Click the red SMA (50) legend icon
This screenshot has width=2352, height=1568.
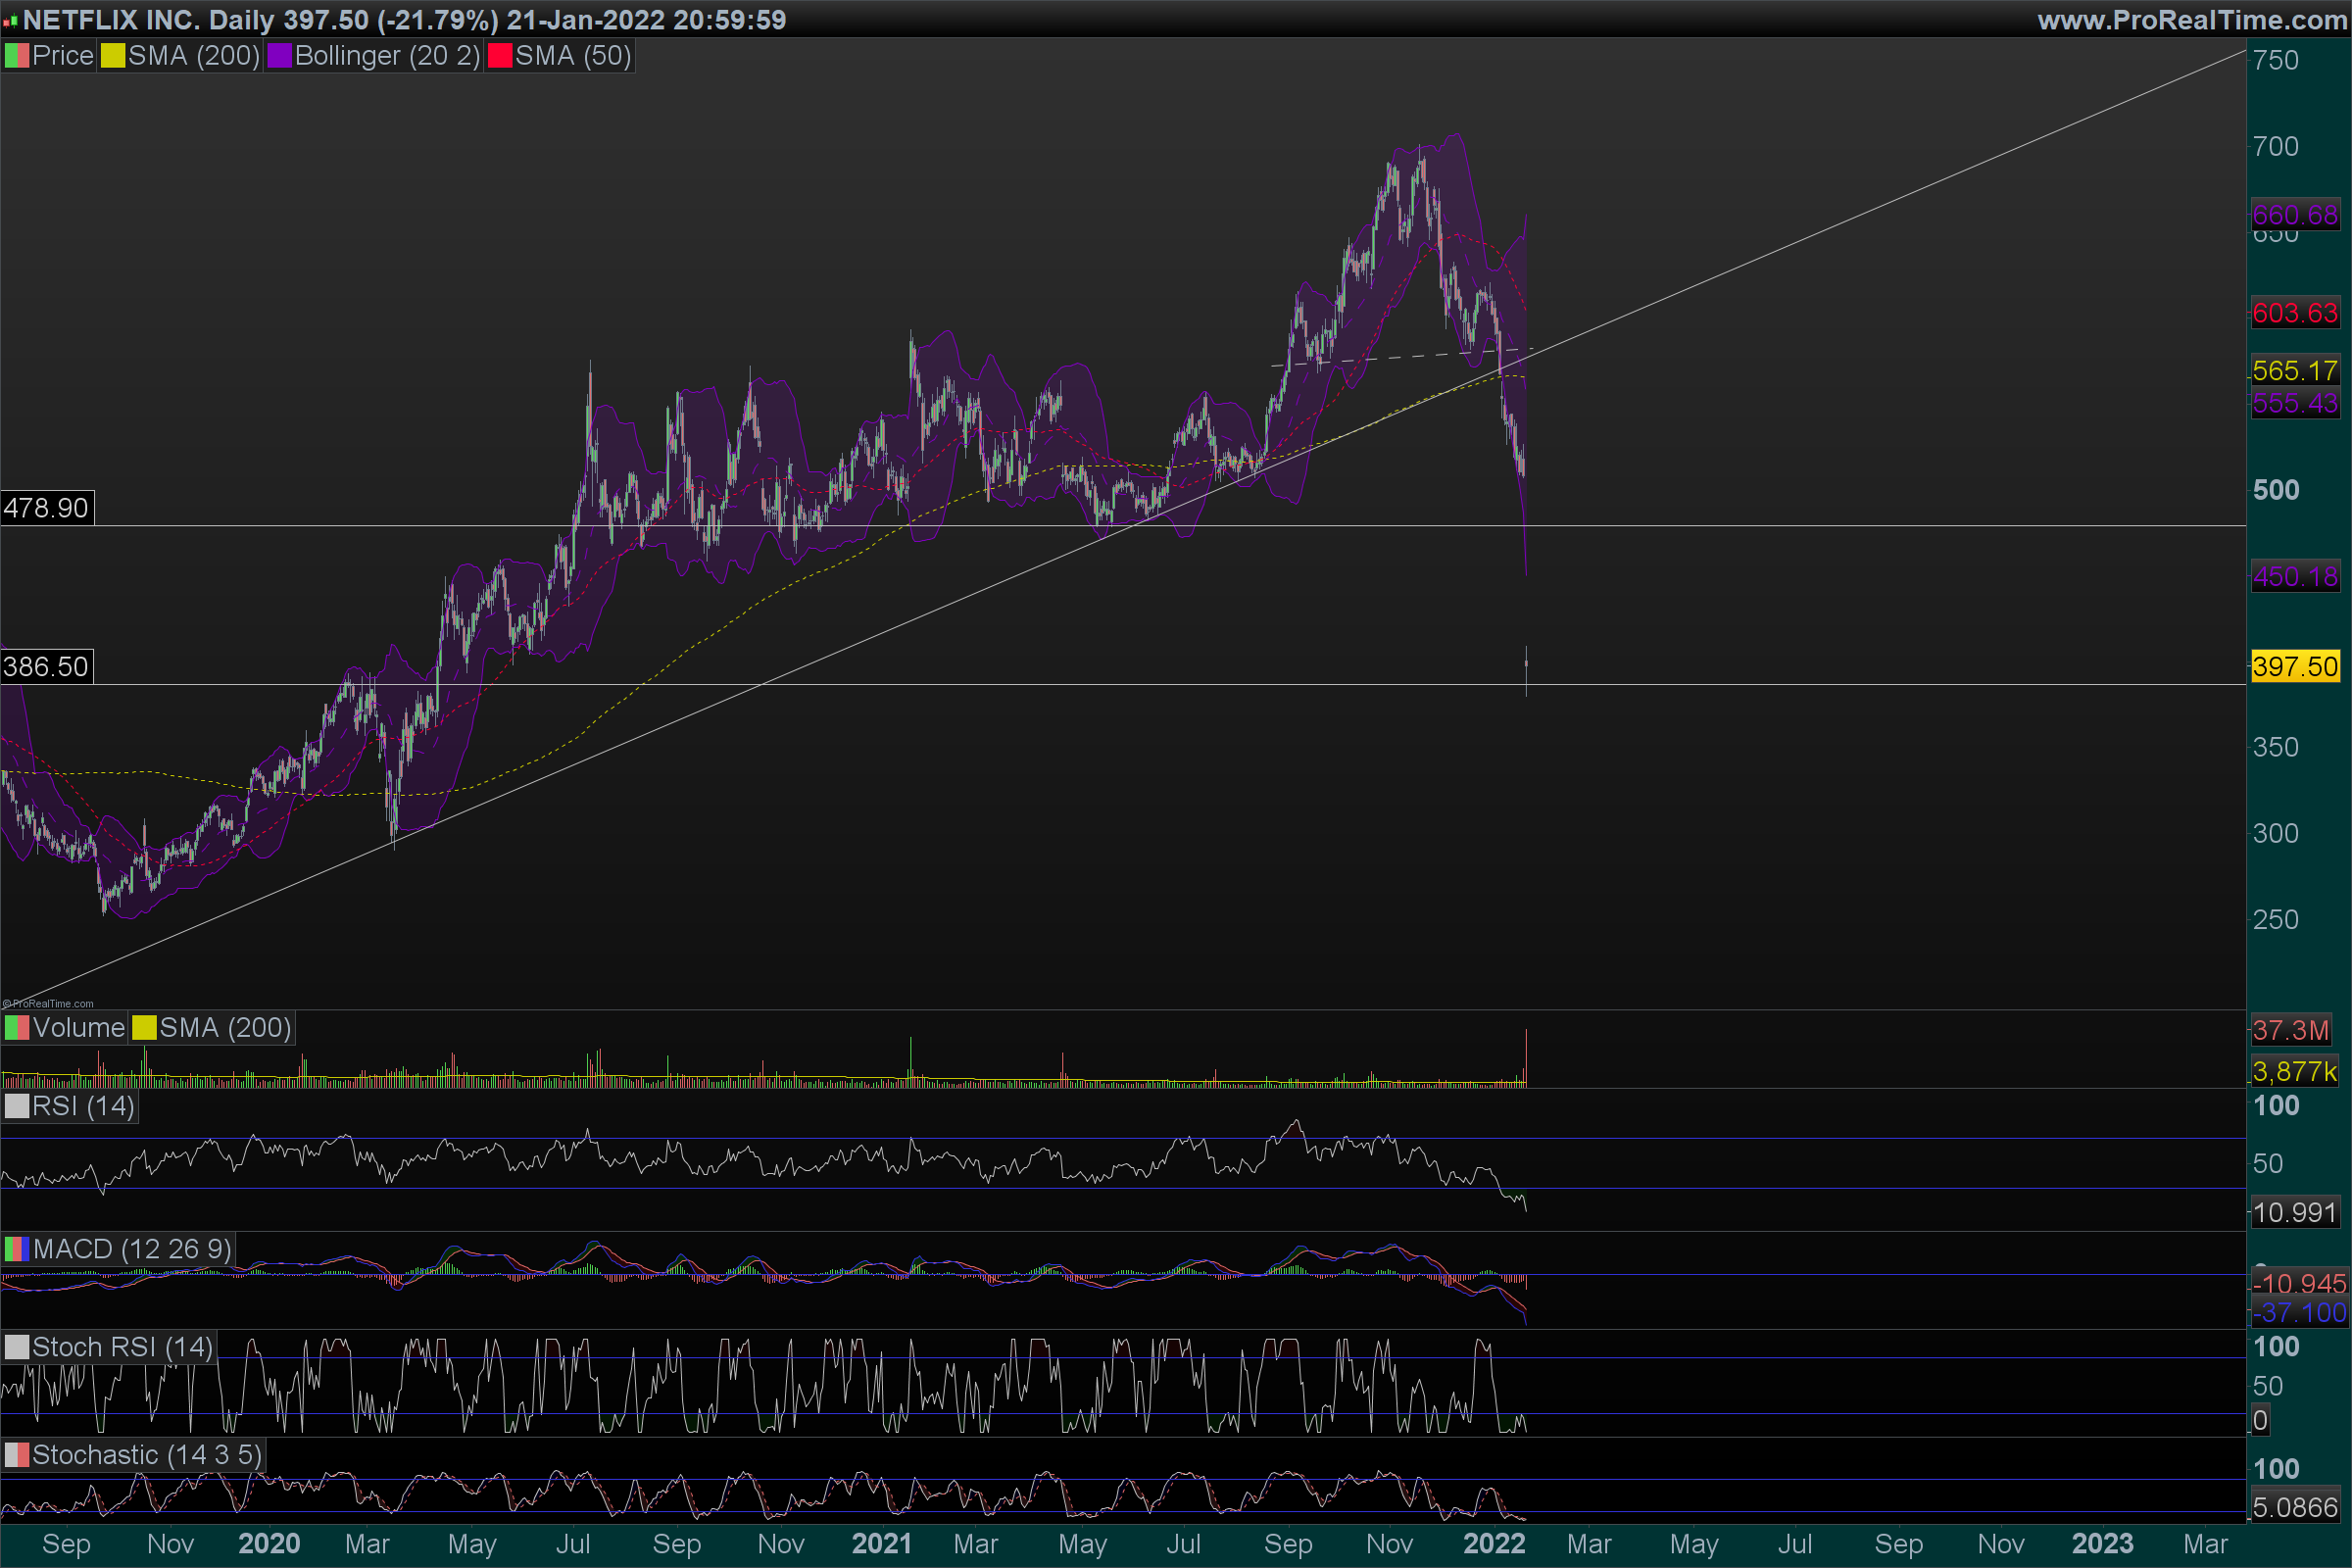pyautogui.click(x=500, y=56)
